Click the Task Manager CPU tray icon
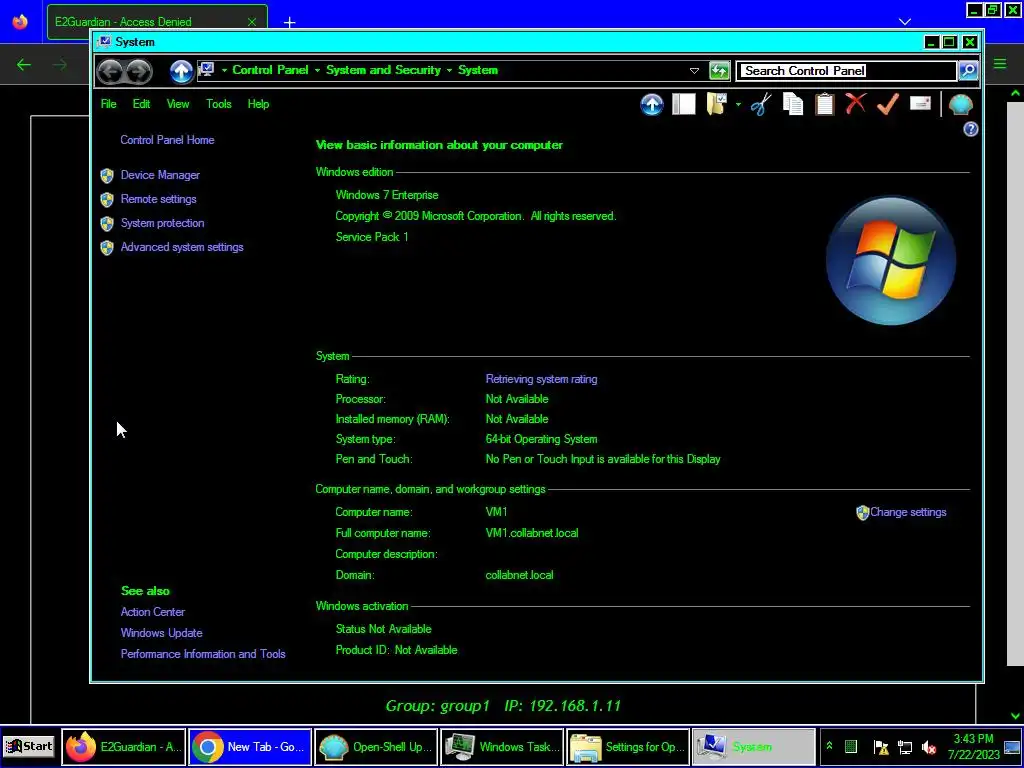This screenshot has height=768, width=1024. point(851,746)
